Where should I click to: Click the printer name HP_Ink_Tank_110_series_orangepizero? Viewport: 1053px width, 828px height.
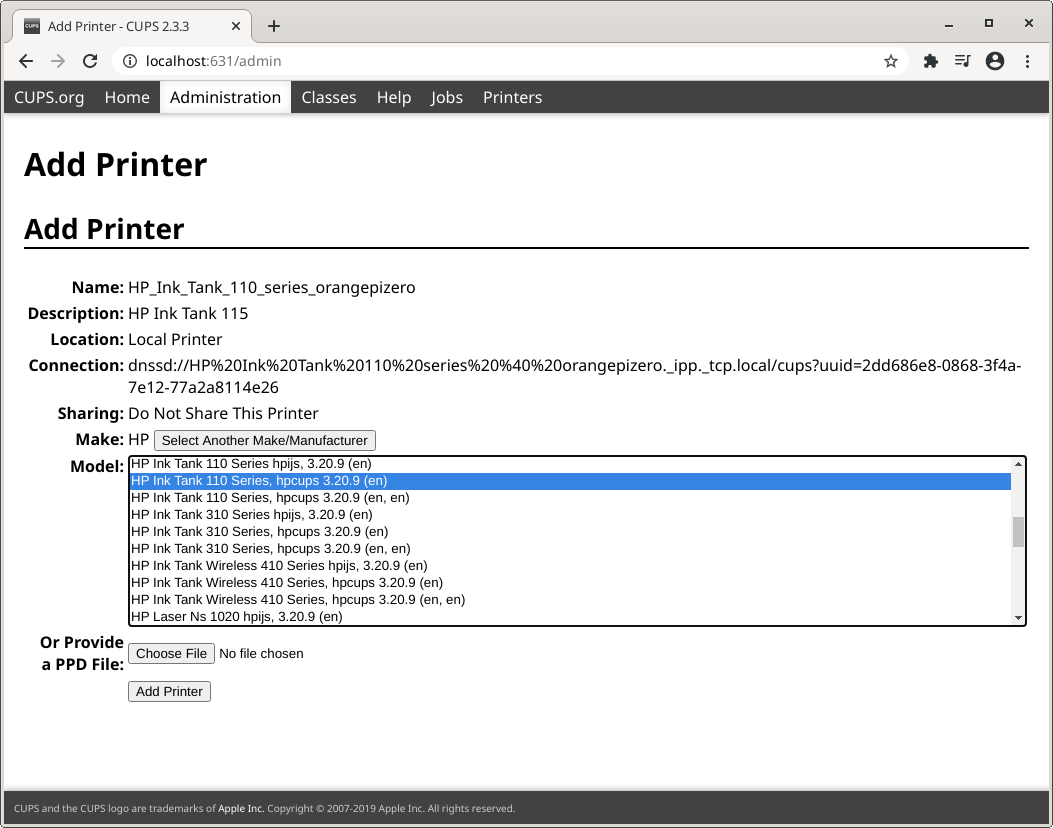(271, 287)
